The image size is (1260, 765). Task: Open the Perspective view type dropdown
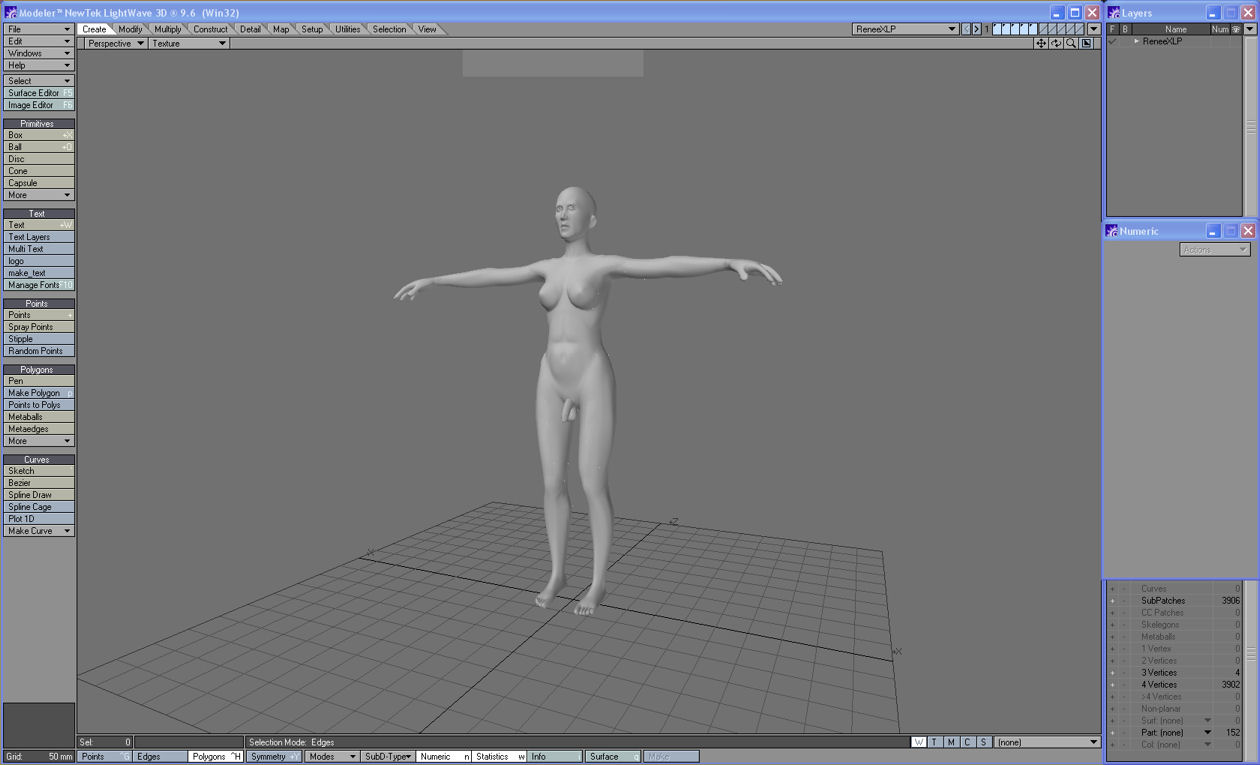click(115, 44)
